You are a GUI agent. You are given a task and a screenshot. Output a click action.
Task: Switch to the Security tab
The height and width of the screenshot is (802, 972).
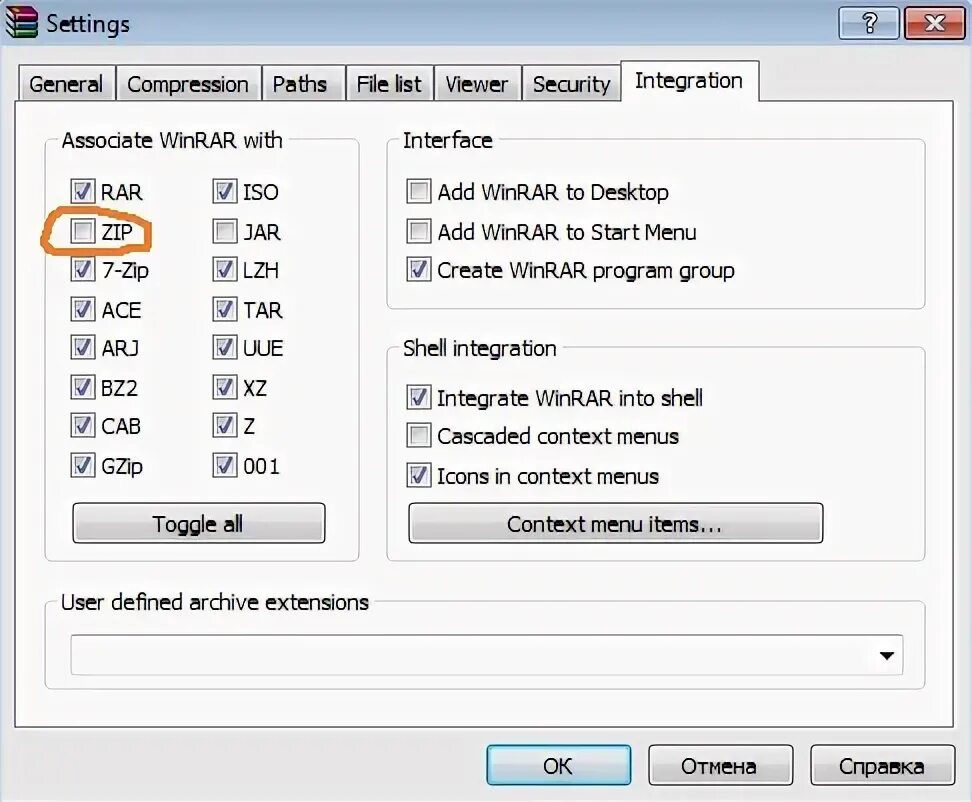point(572,84)
